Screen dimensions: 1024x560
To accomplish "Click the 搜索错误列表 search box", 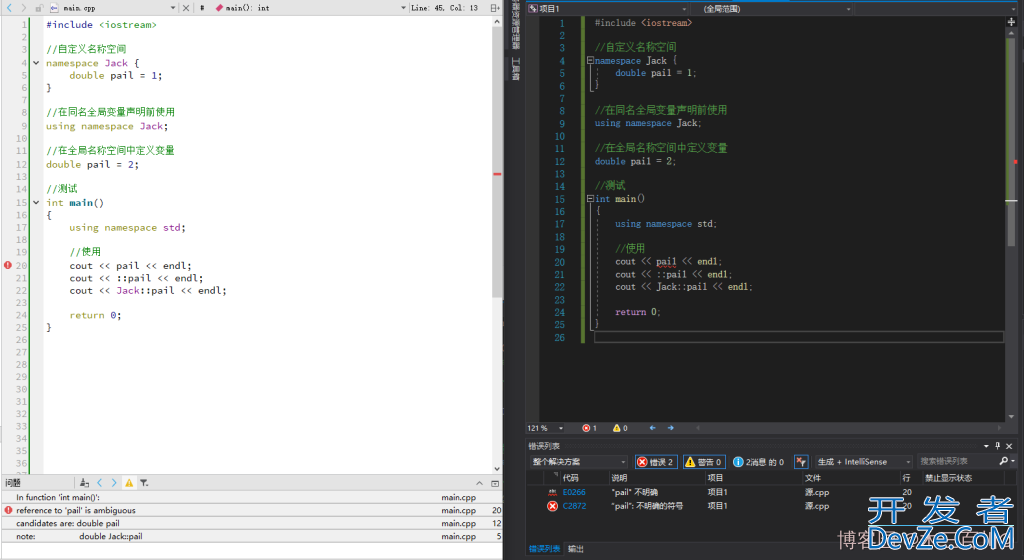I will tap(957, 462).
